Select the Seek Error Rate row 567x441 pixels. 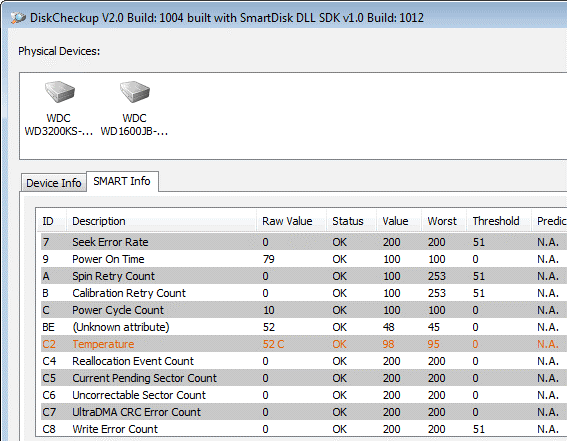pos(304,242)
